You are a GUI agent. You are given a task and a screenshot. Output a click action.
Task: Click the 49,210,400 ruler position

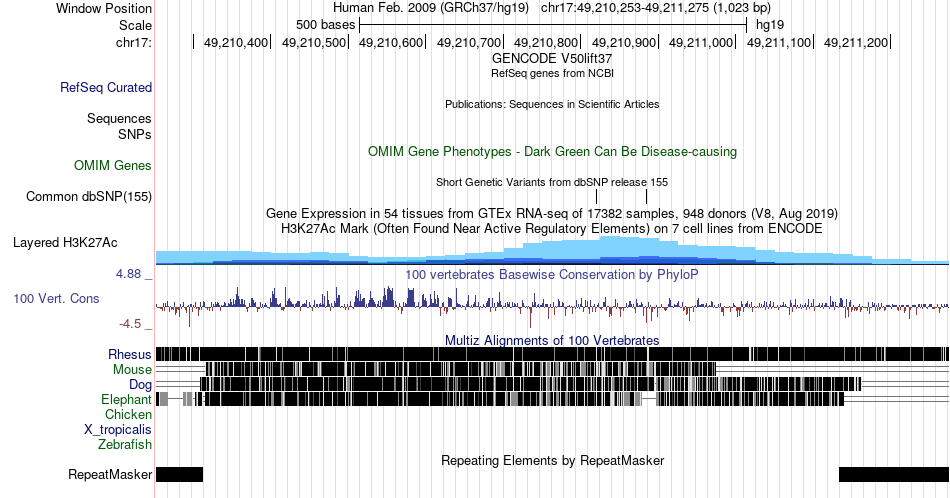click(x=236, y=42)
